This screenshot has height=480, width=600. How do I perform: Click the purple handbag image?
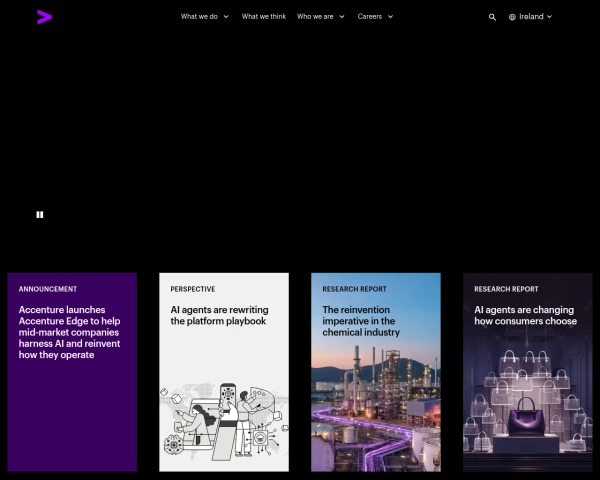(527, 417)
